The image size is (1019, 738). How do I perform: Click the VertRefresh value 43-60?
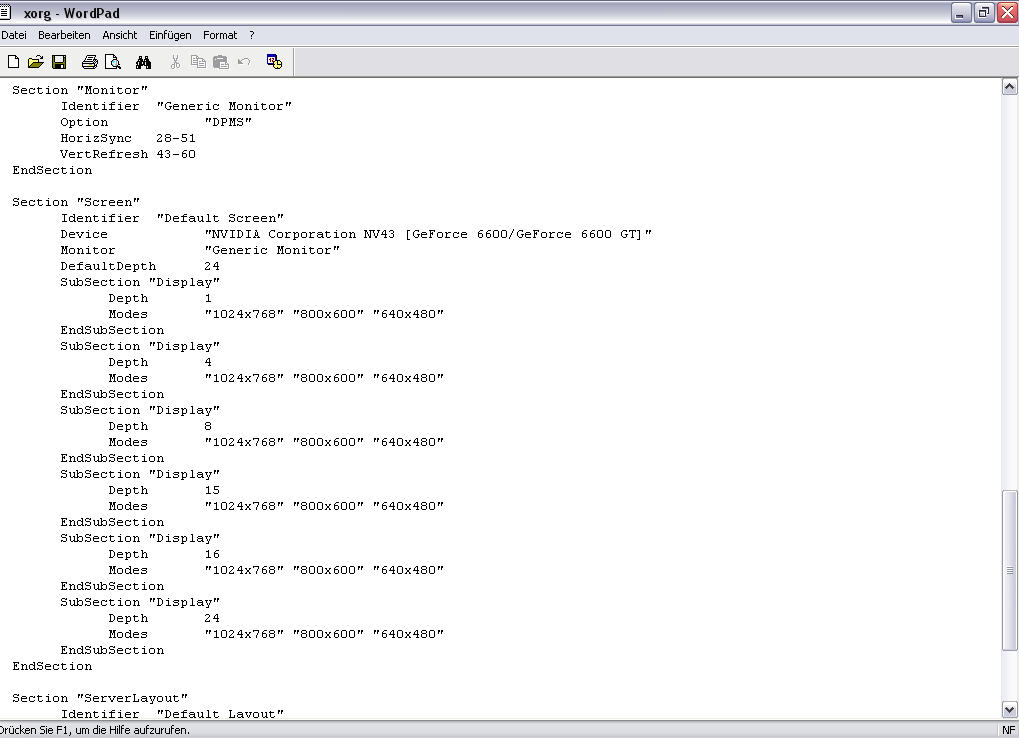pos(175,154)
